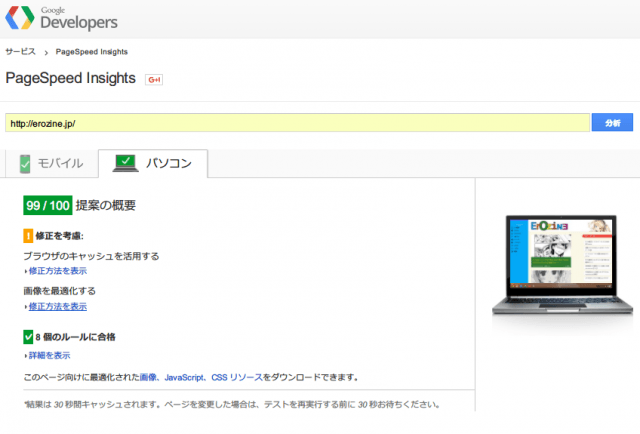Screen dimensions: 640x434
Task: Click the mobile phone checkmark icon
Action: pyautogui.click(x=25, y=164)
